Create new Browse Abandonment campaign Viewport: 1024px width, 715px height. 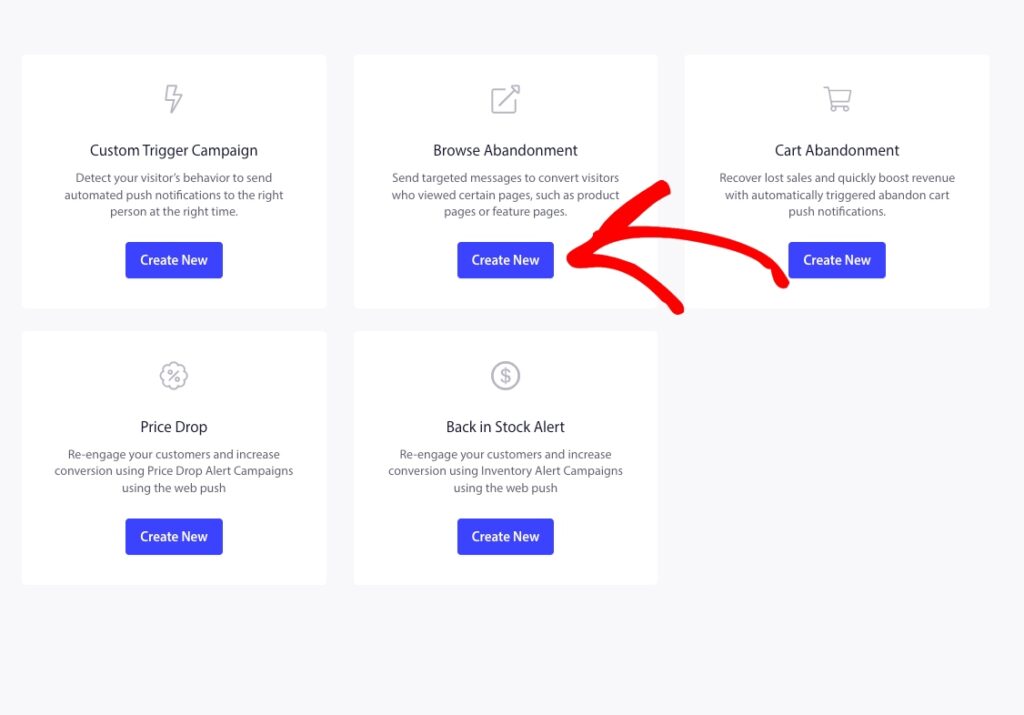[505, 260]
